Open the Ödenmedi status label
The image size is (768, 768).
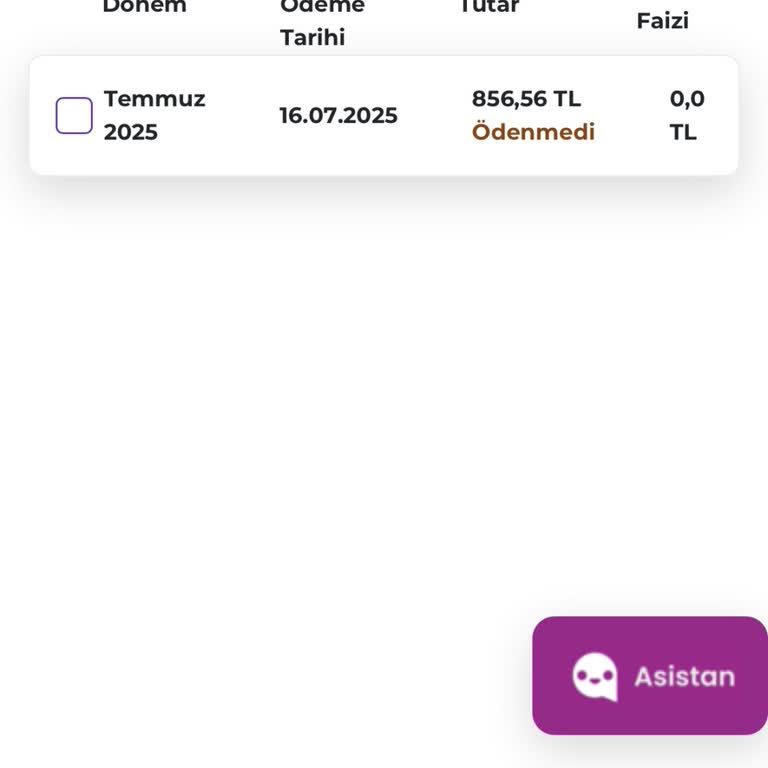pos(533,132)
